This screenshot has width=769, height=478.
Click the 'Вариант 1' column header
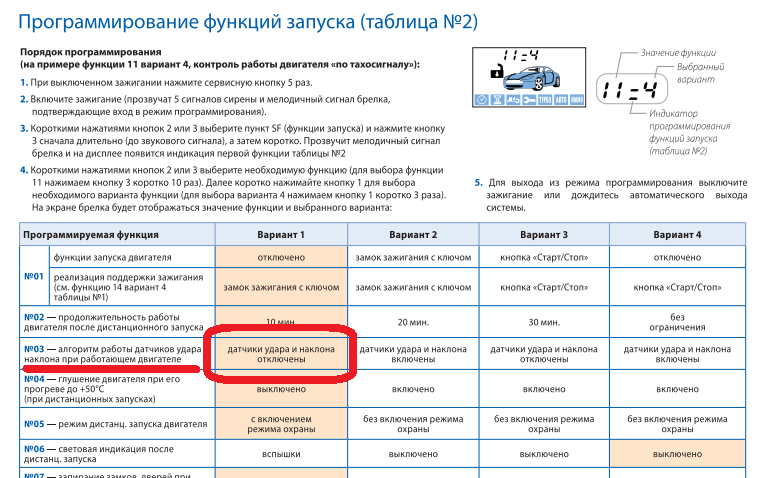coord(281,235)
